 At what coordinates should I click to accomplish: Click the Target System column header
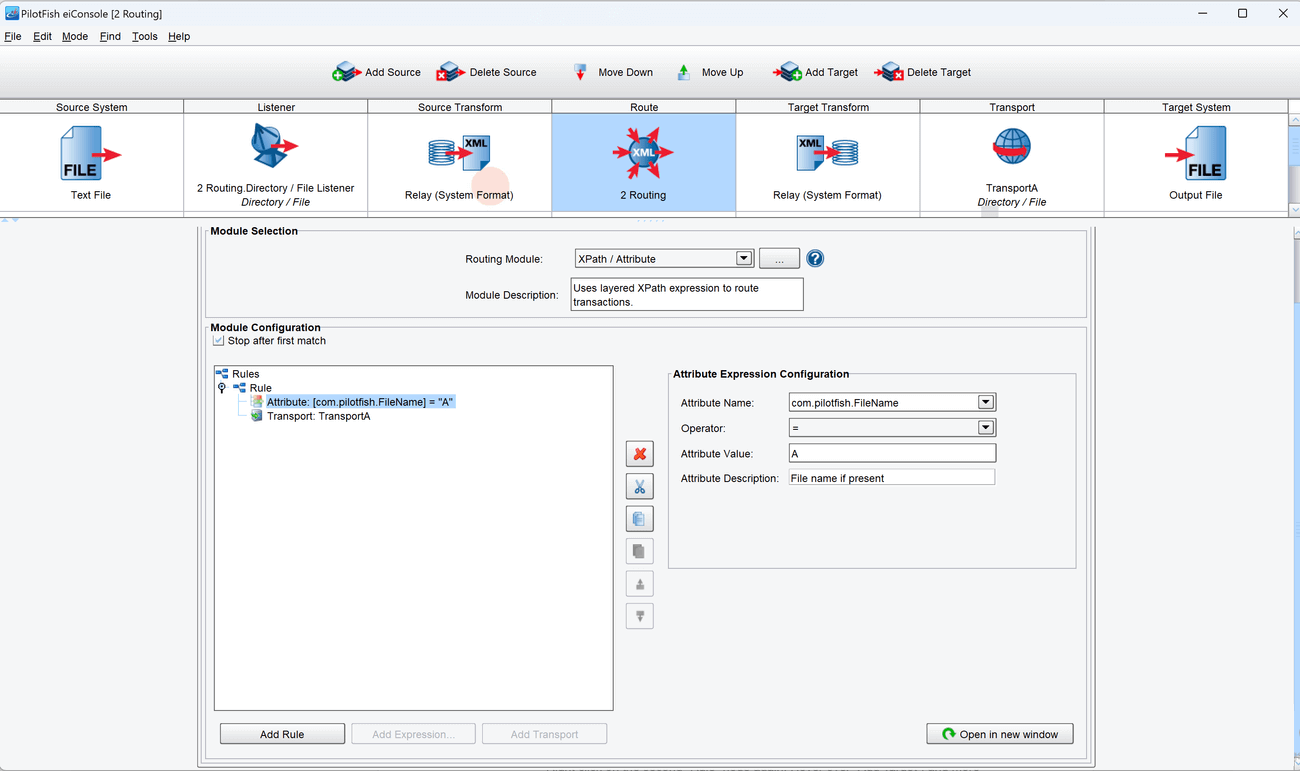point(1196,107)
